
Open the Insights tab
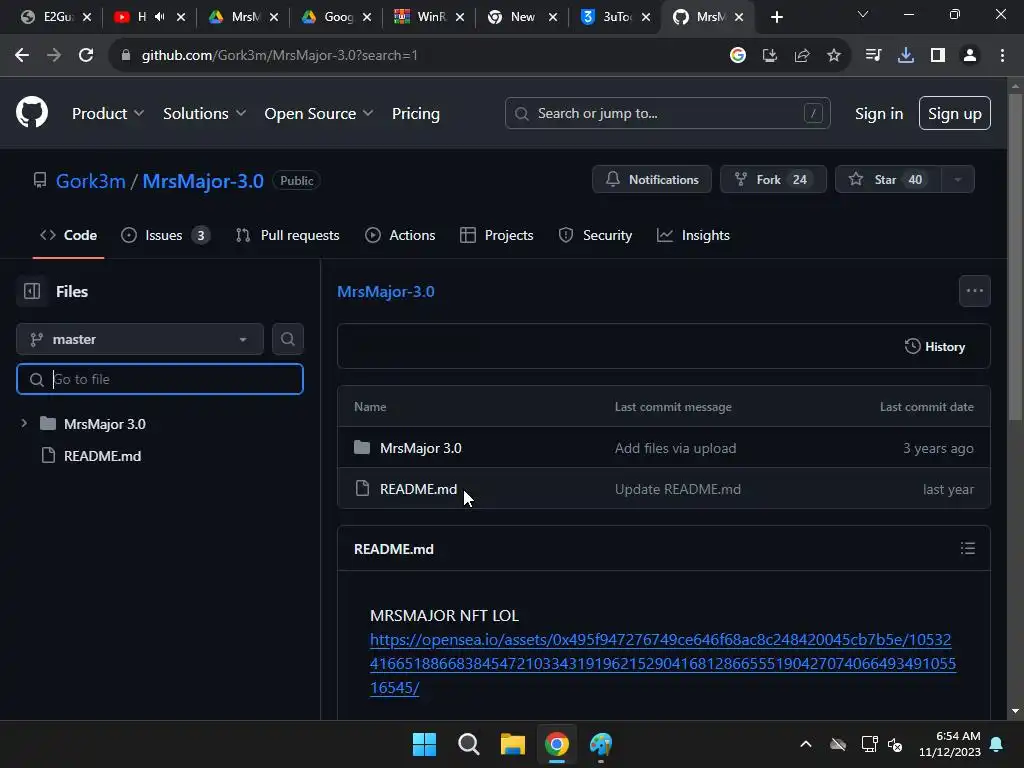pyautogui.click(x=693, y=235)
